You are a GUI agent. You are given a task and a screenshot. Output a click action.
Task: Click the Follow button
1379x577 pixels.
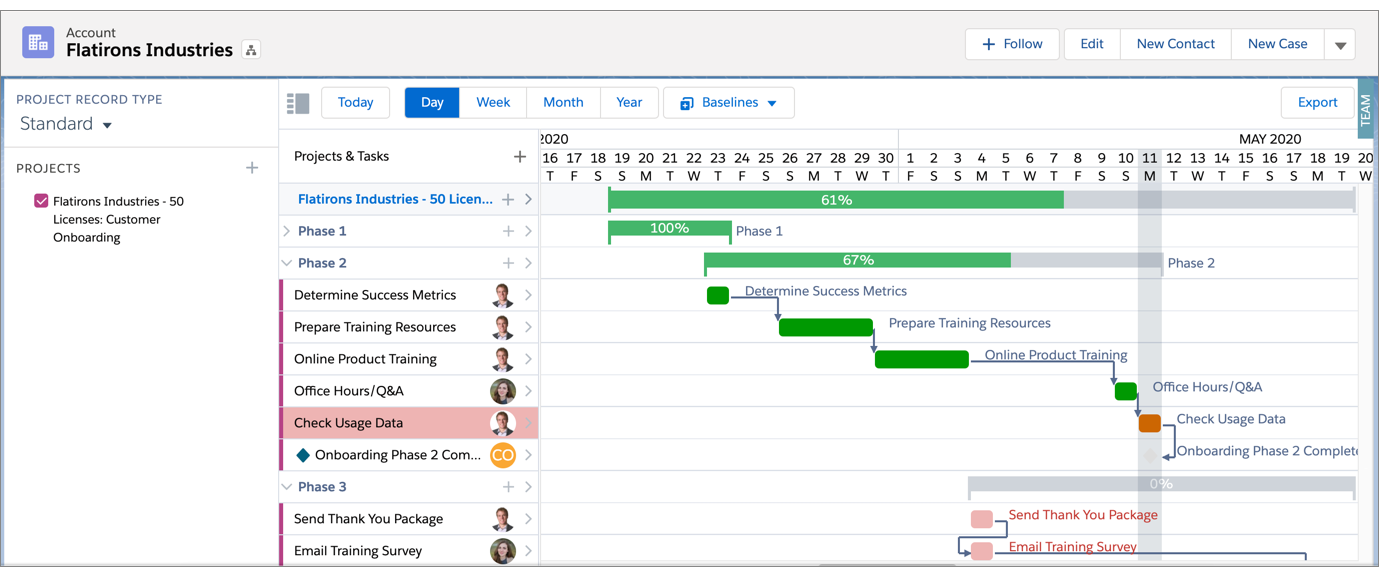click(1012, 43)
